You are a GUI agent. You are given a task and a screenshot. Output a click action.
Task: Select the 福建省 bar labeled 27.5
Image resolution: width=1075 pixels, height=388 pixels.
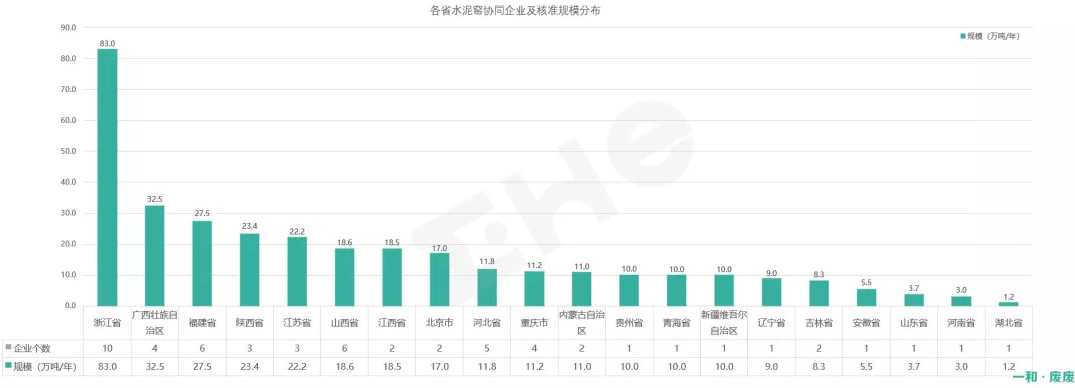coord(202,263)
